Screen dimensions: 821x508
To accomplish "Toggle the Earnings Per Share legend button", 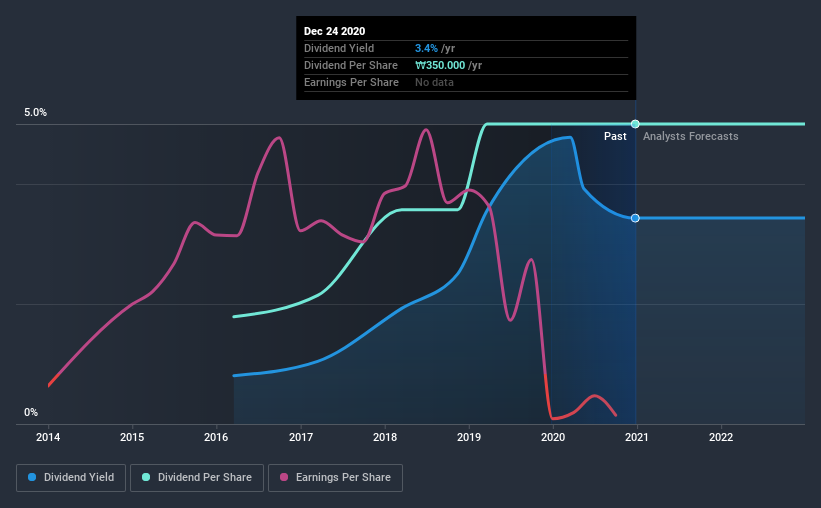I will [335, 478].
